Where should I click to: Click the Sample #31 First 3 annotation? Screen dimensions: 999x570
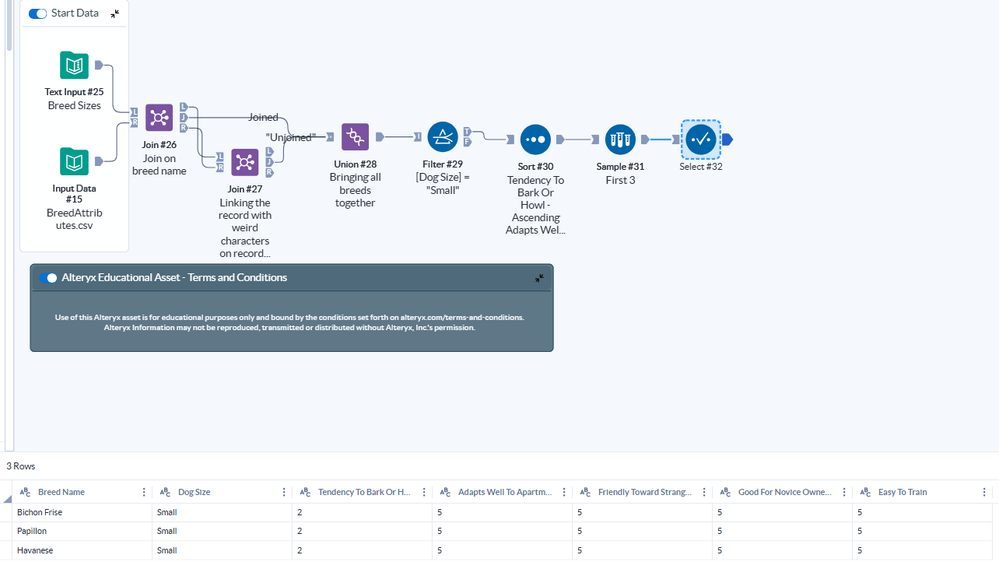pos(620,180)
